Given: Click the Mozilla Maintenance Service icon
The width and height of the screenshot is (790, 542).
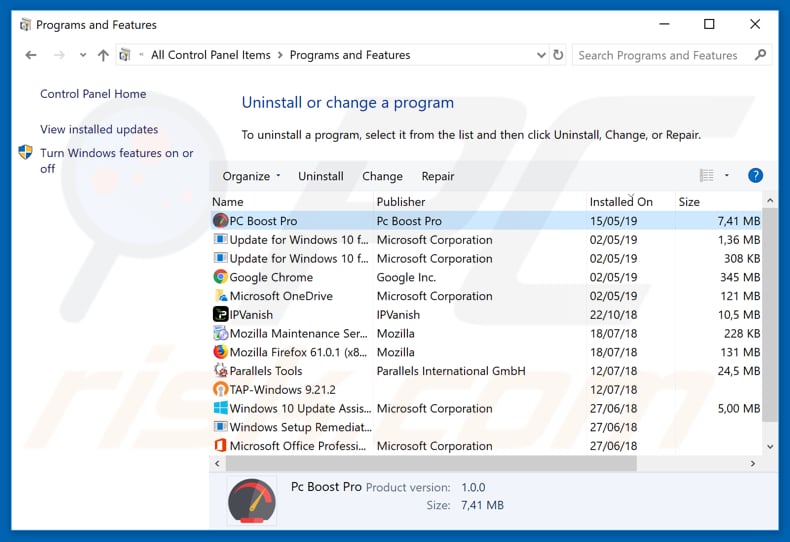Looking at the screenshot, I should tap(221, 333).
